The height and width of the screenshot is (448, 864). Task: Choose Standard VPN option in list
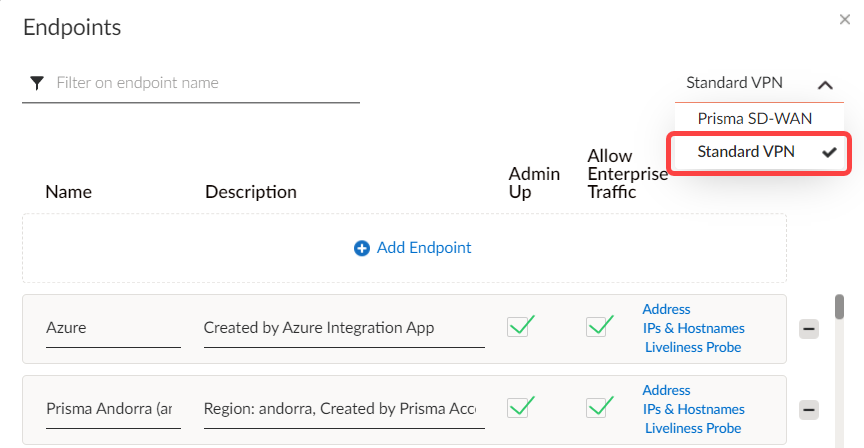[746, 152]
